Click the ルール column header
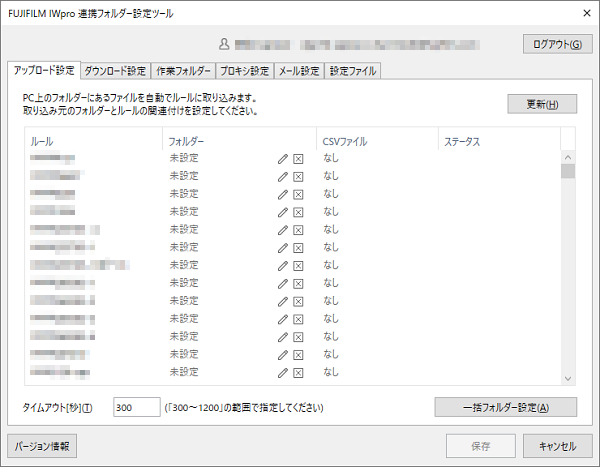Screen dimensions: 600x467 tap(93, 141)
